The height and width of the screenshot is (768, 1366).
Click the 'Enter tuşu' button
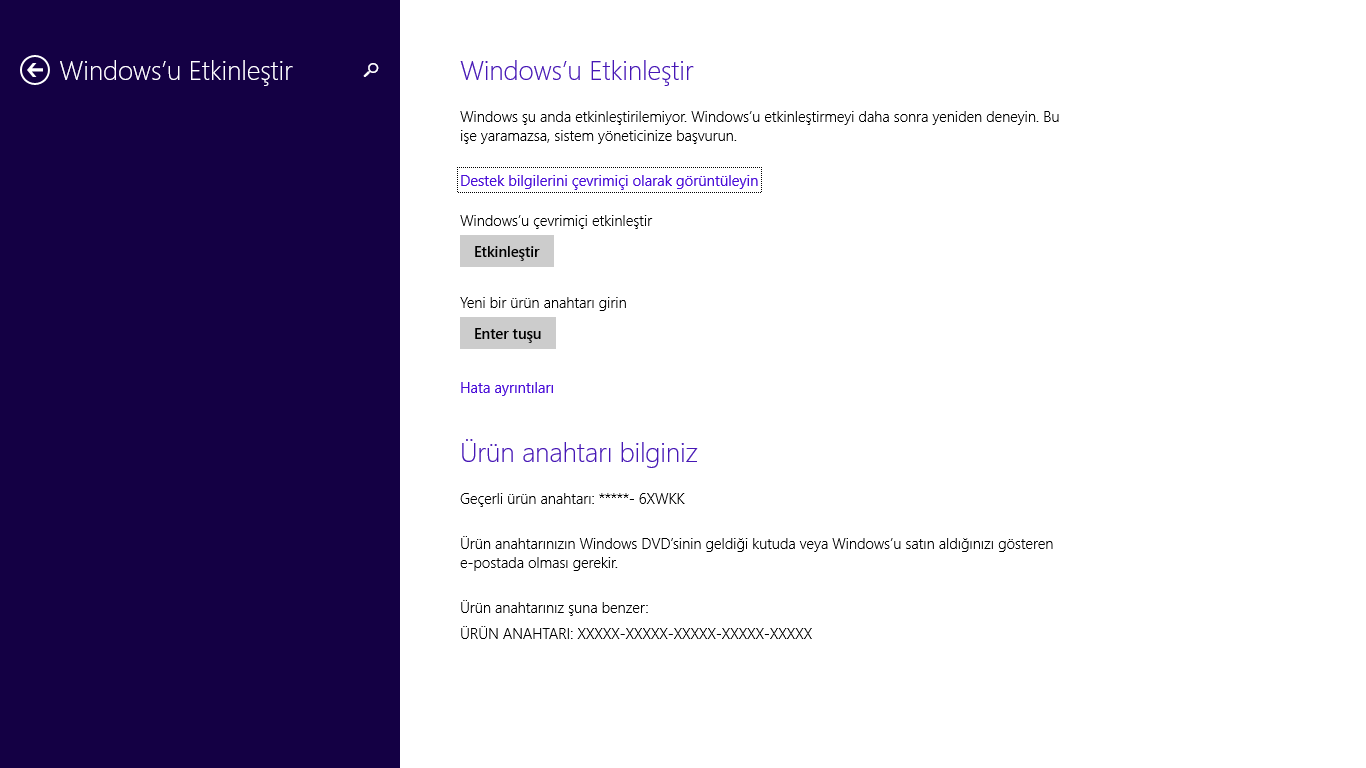tap(508, 333)
